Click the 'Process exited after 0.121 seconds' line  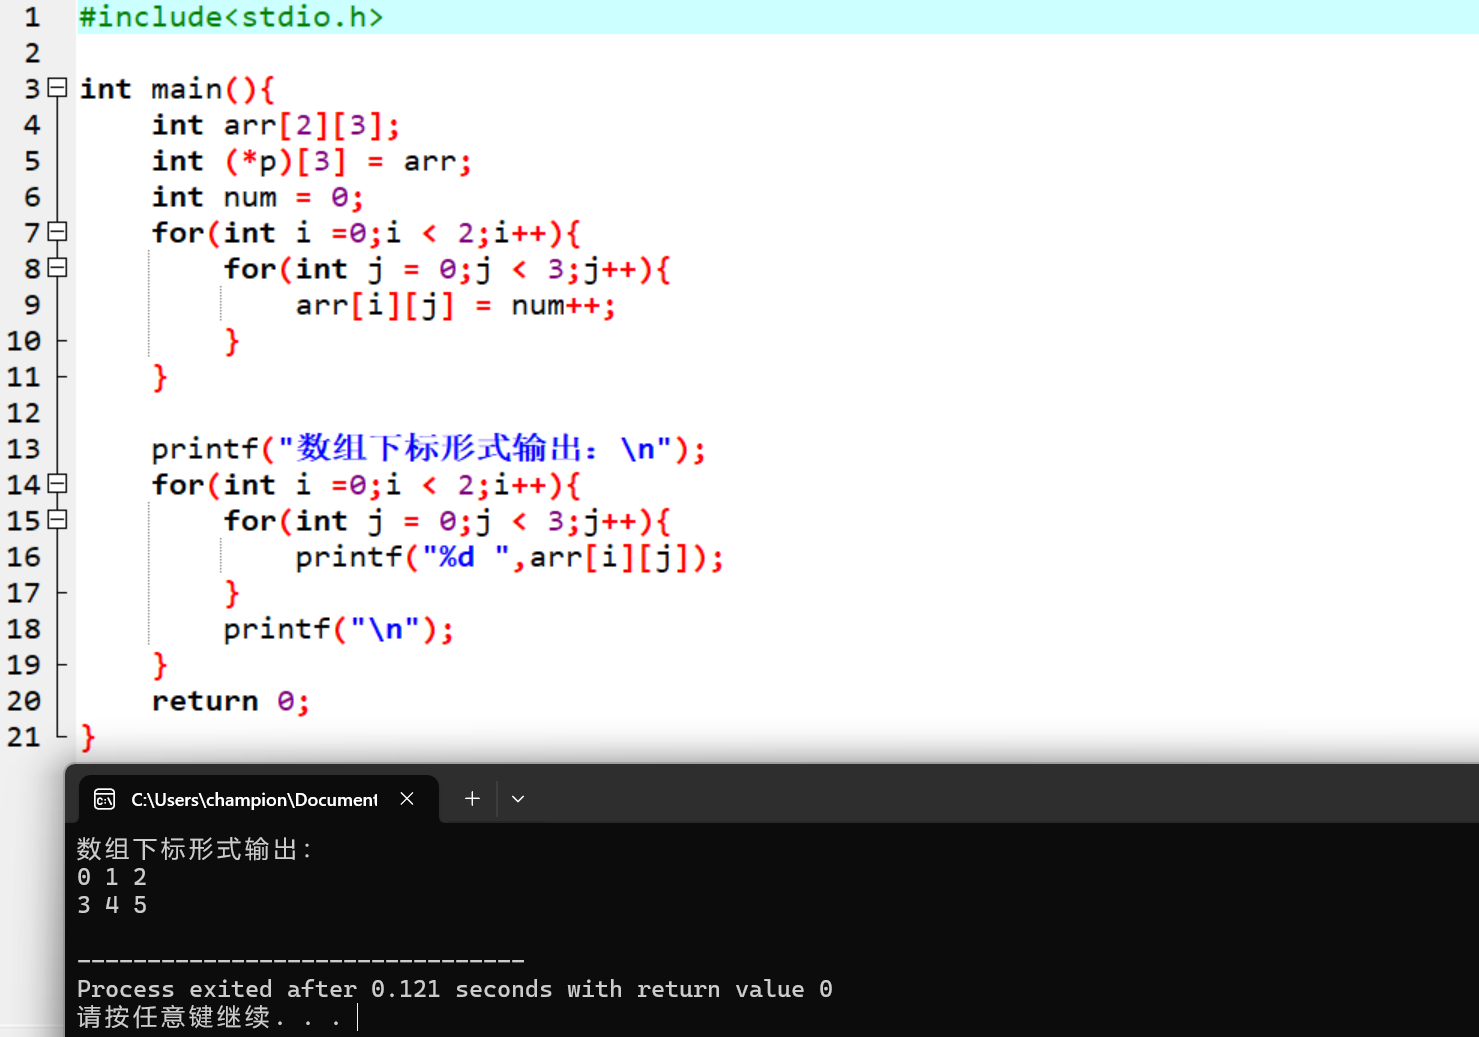pyautogui.click(x=455, y=989)
